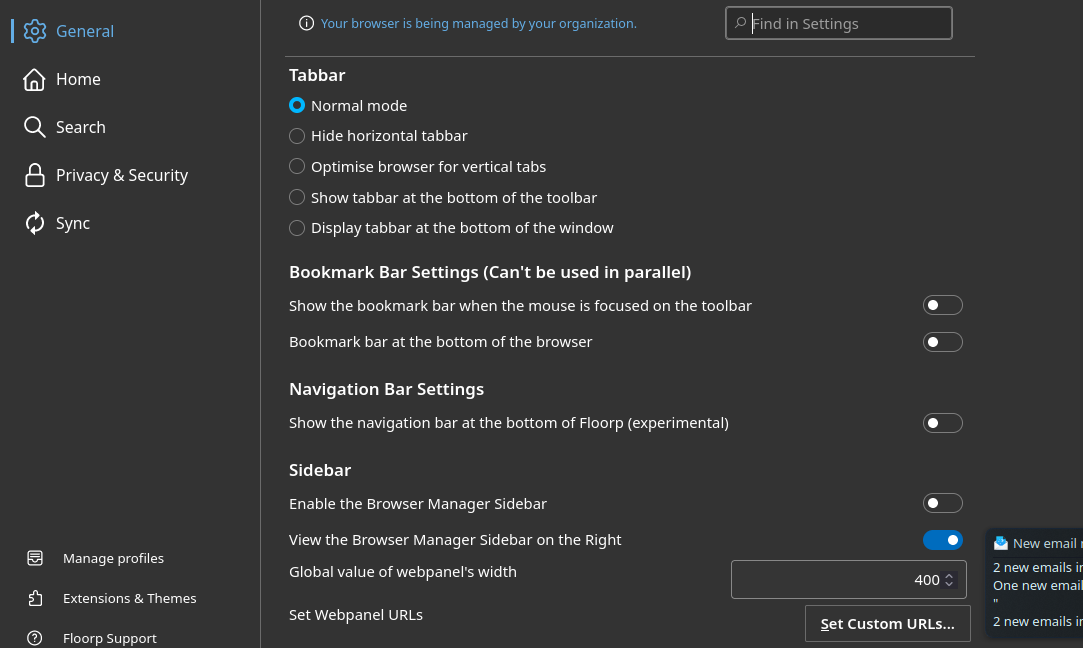Click the General gear icon
Image resolution: width=1083 pixels, height=648 pixels.
click(35, 31)
